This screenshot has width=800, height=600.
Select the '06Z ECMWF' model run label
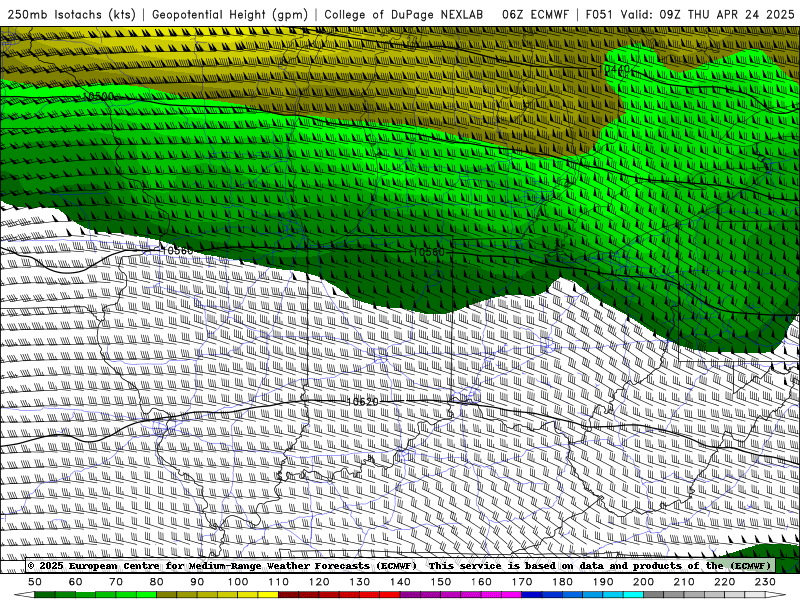click(535, 15)
